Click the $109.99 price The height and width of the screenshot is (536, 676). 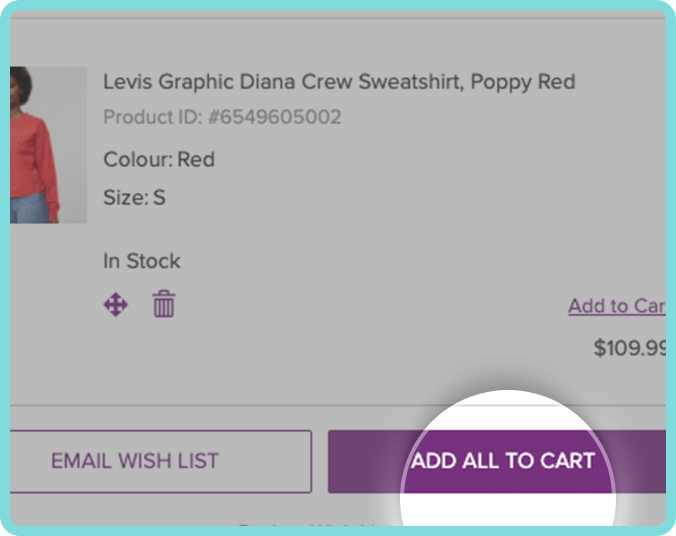coord(630,348)
